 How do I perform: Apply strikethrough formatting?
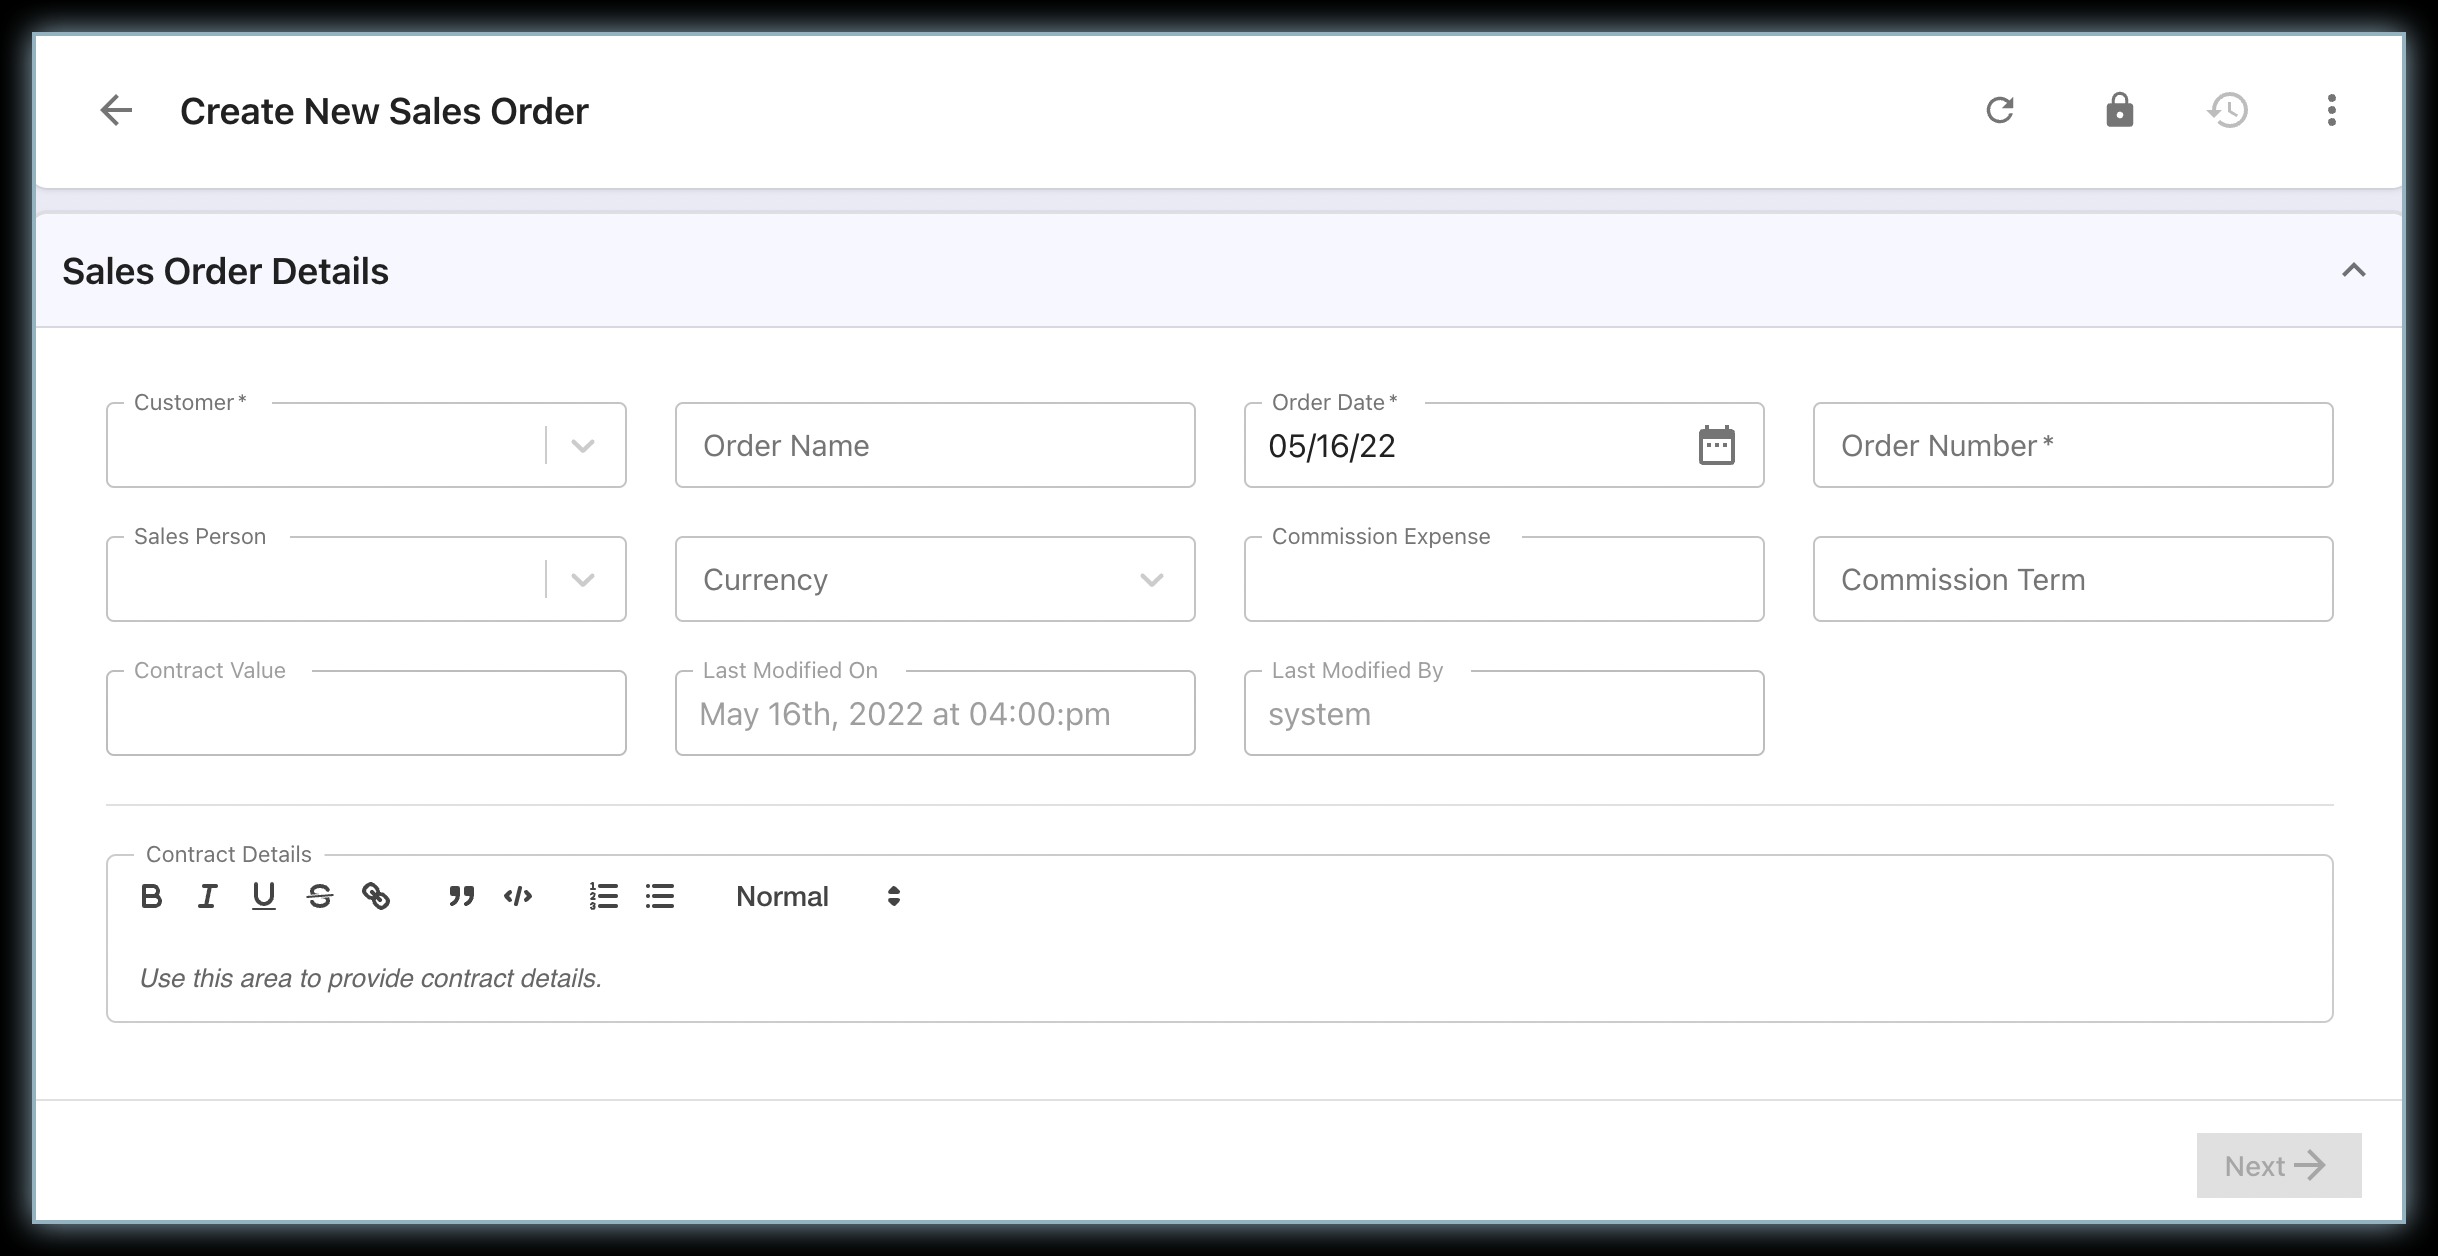(320, 896)
